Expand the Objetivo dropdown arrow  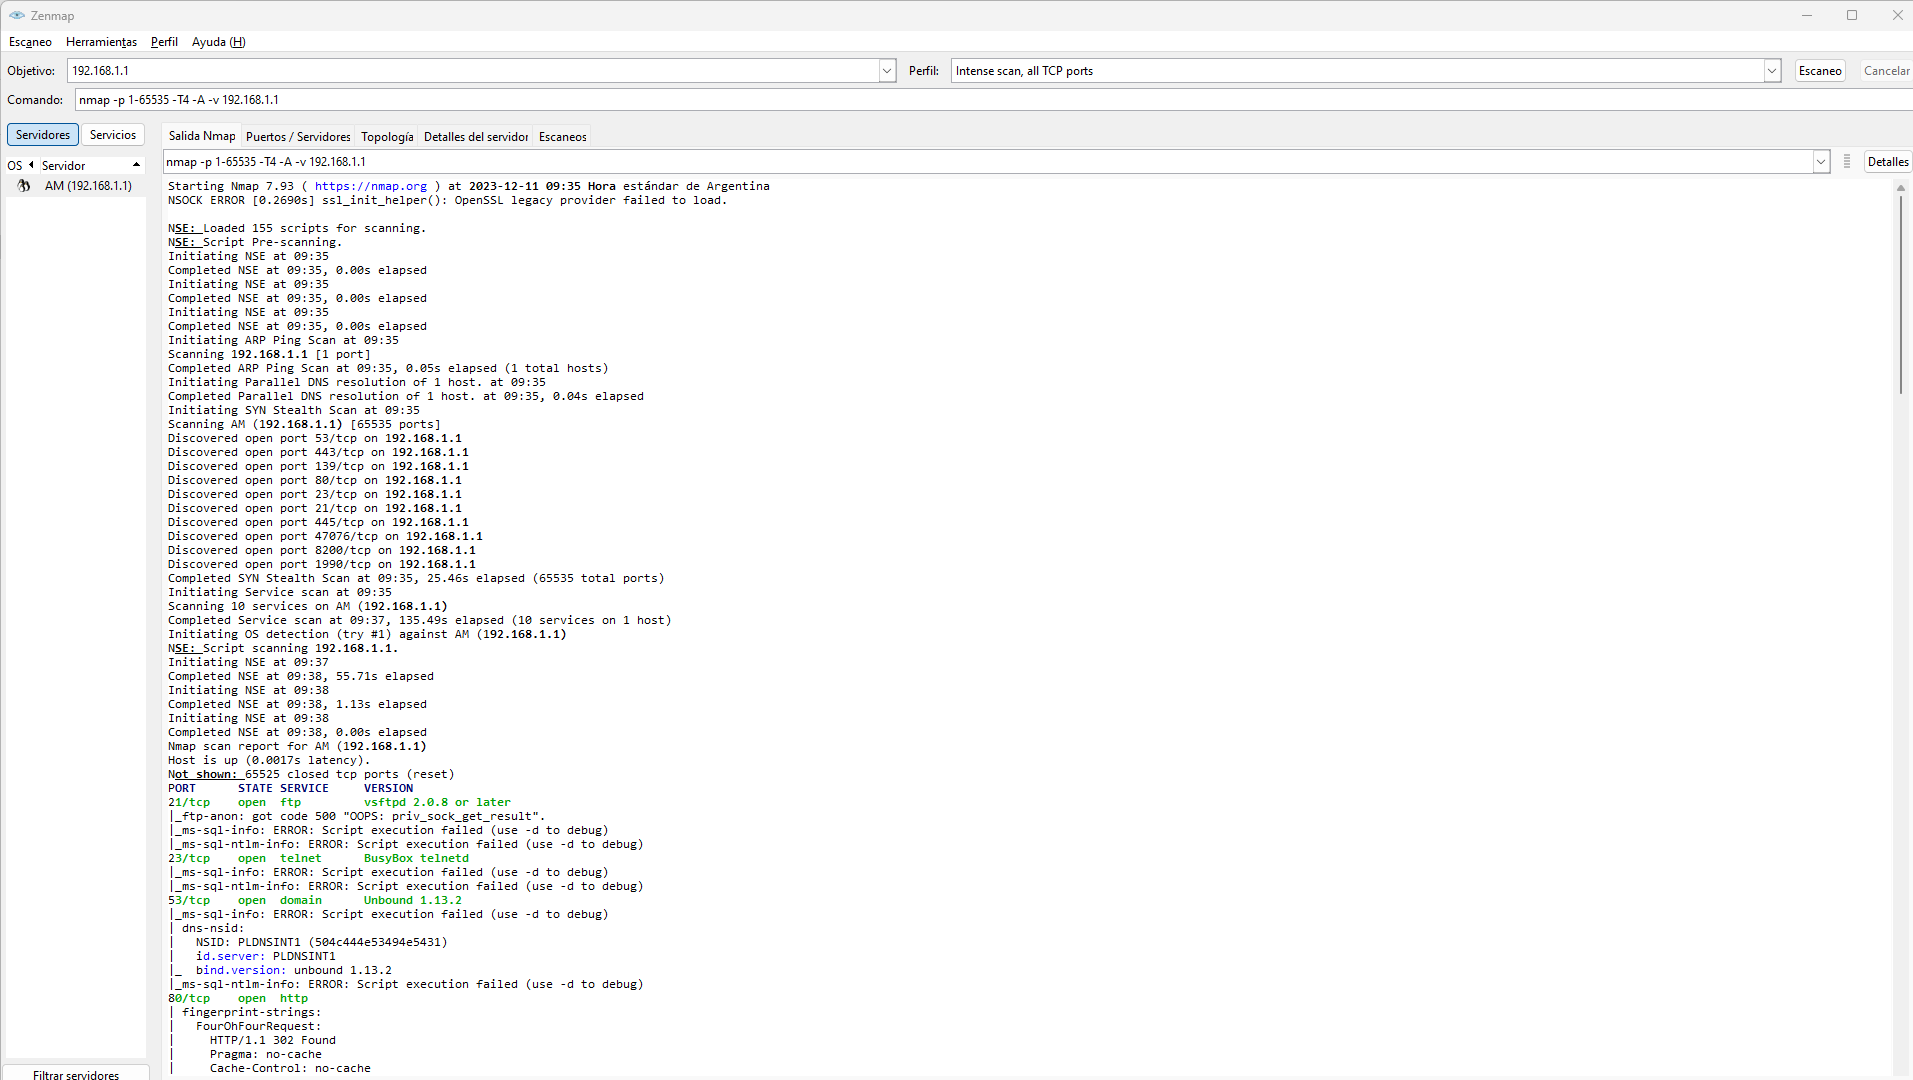887,71
